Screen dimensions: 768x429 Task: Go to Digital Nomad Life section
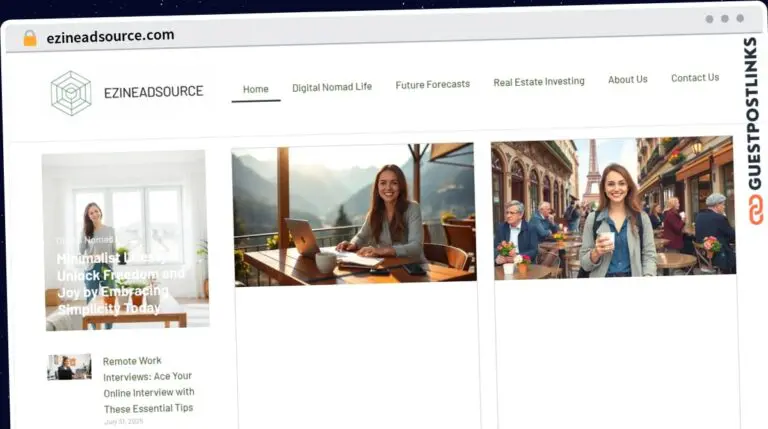coord(332,87)
